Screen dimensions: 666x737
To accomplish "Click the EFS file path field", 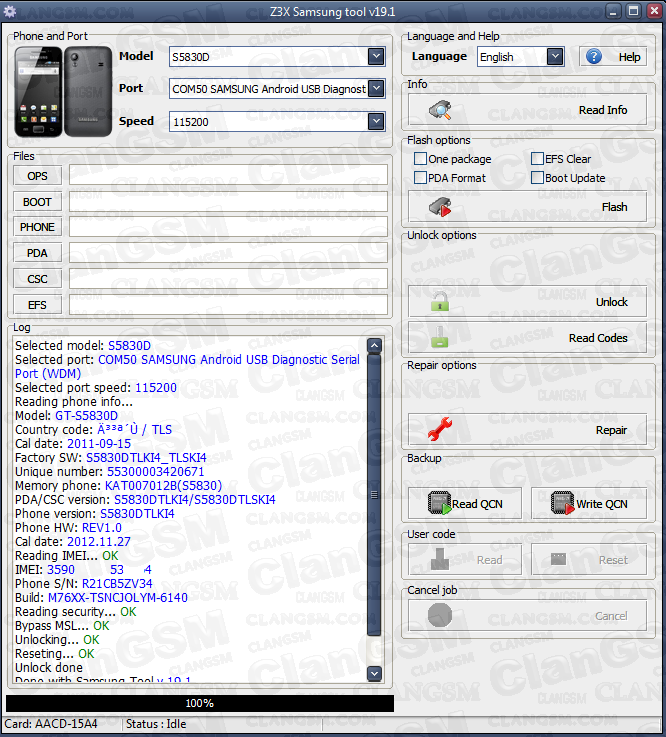I will click(228, 305).
